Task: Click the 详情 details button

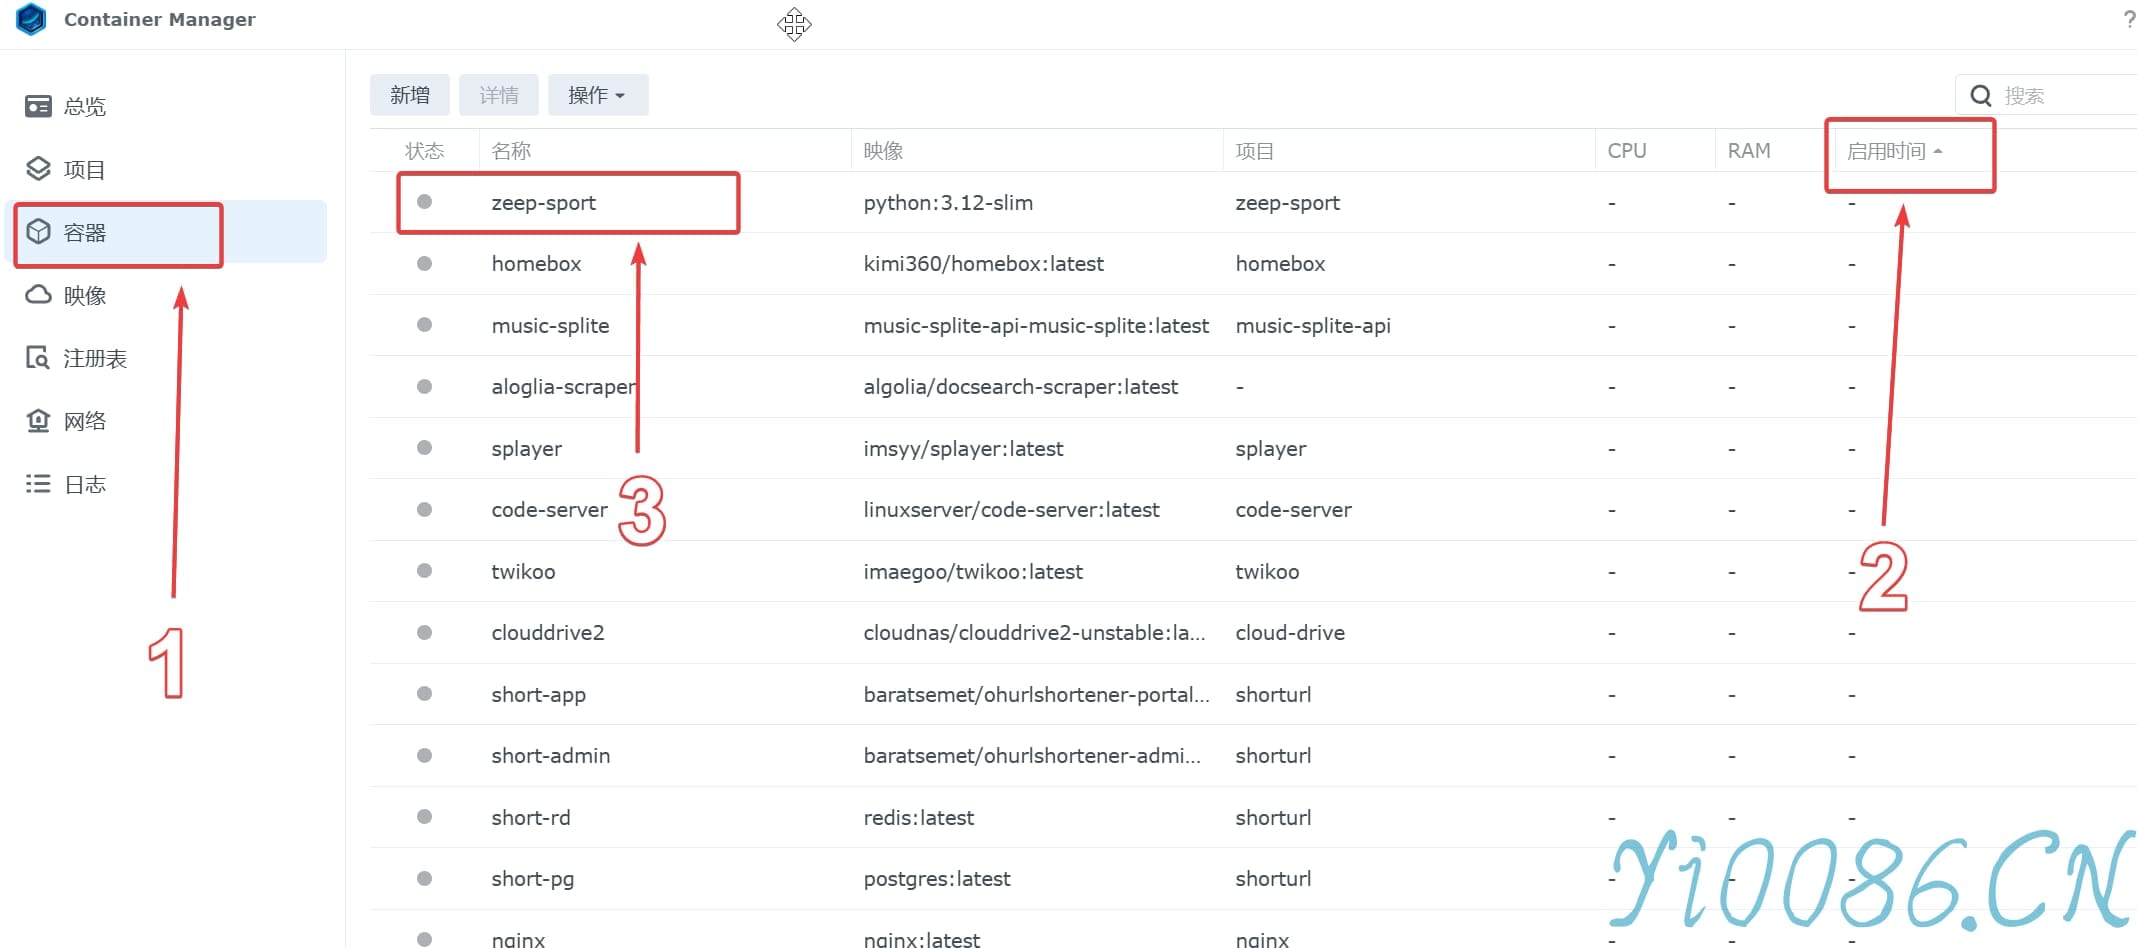Action: tap(498, 95)
